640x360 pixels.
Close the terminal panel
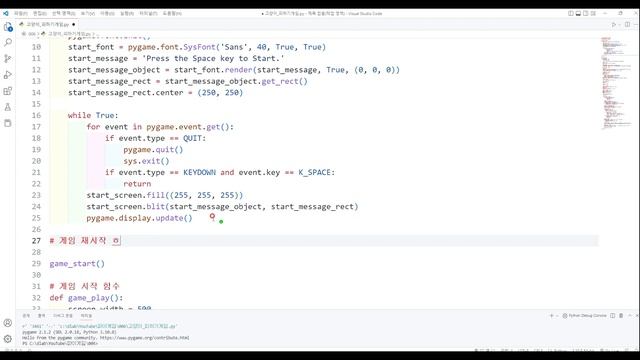pos(637,316)
